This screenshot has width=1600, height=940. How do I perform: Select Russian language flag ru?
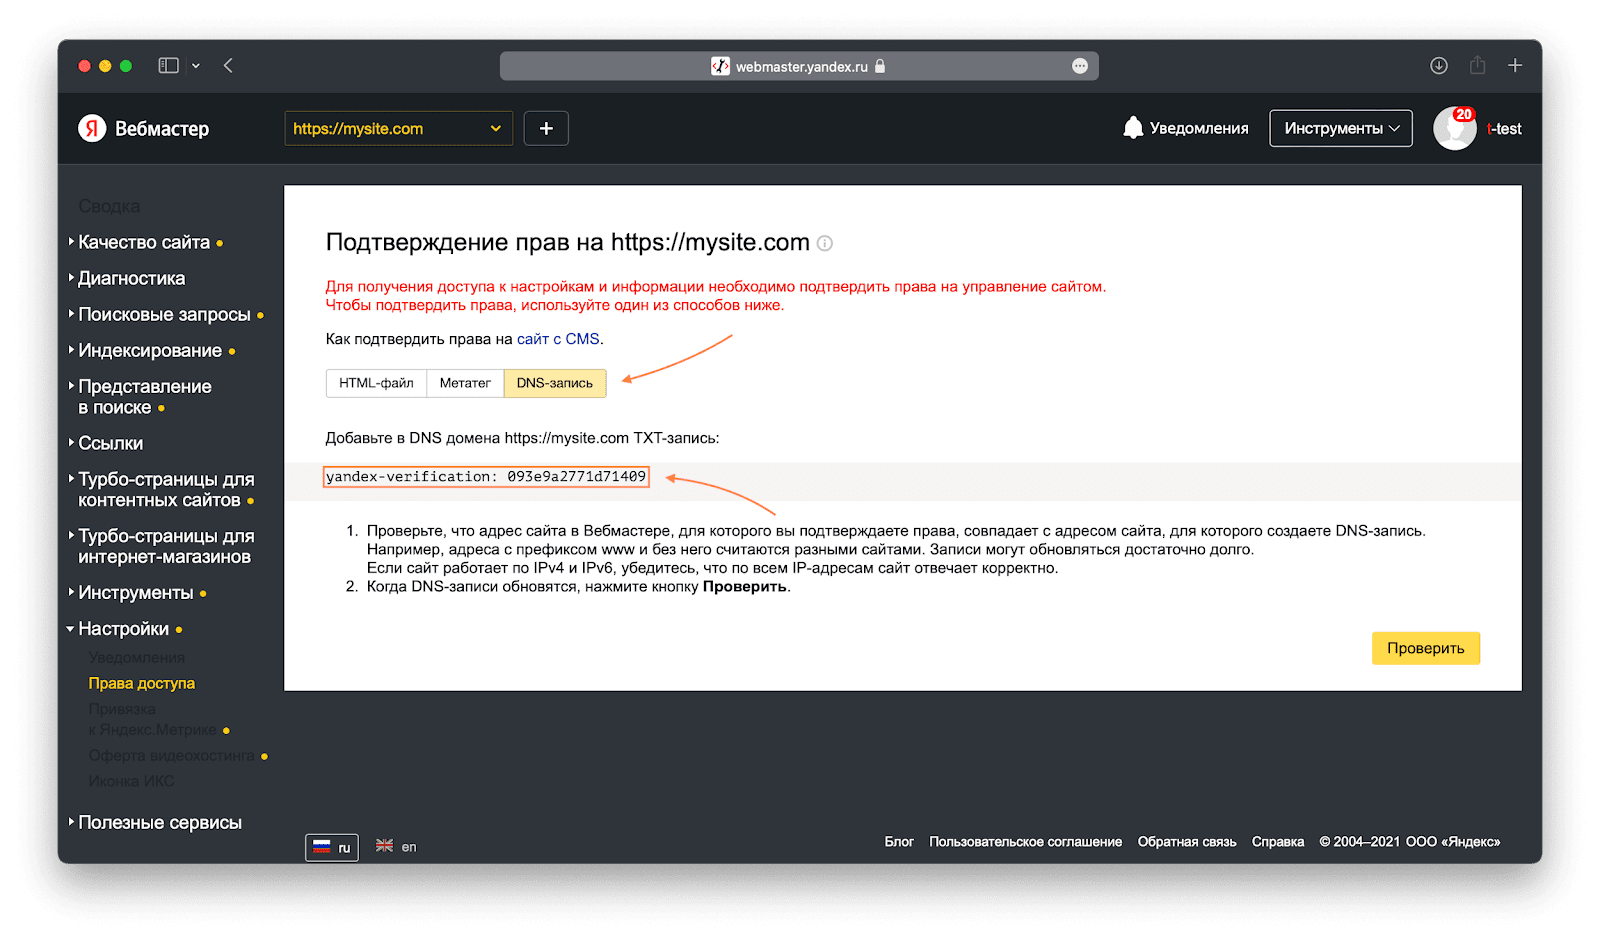(x=332, y=847)
